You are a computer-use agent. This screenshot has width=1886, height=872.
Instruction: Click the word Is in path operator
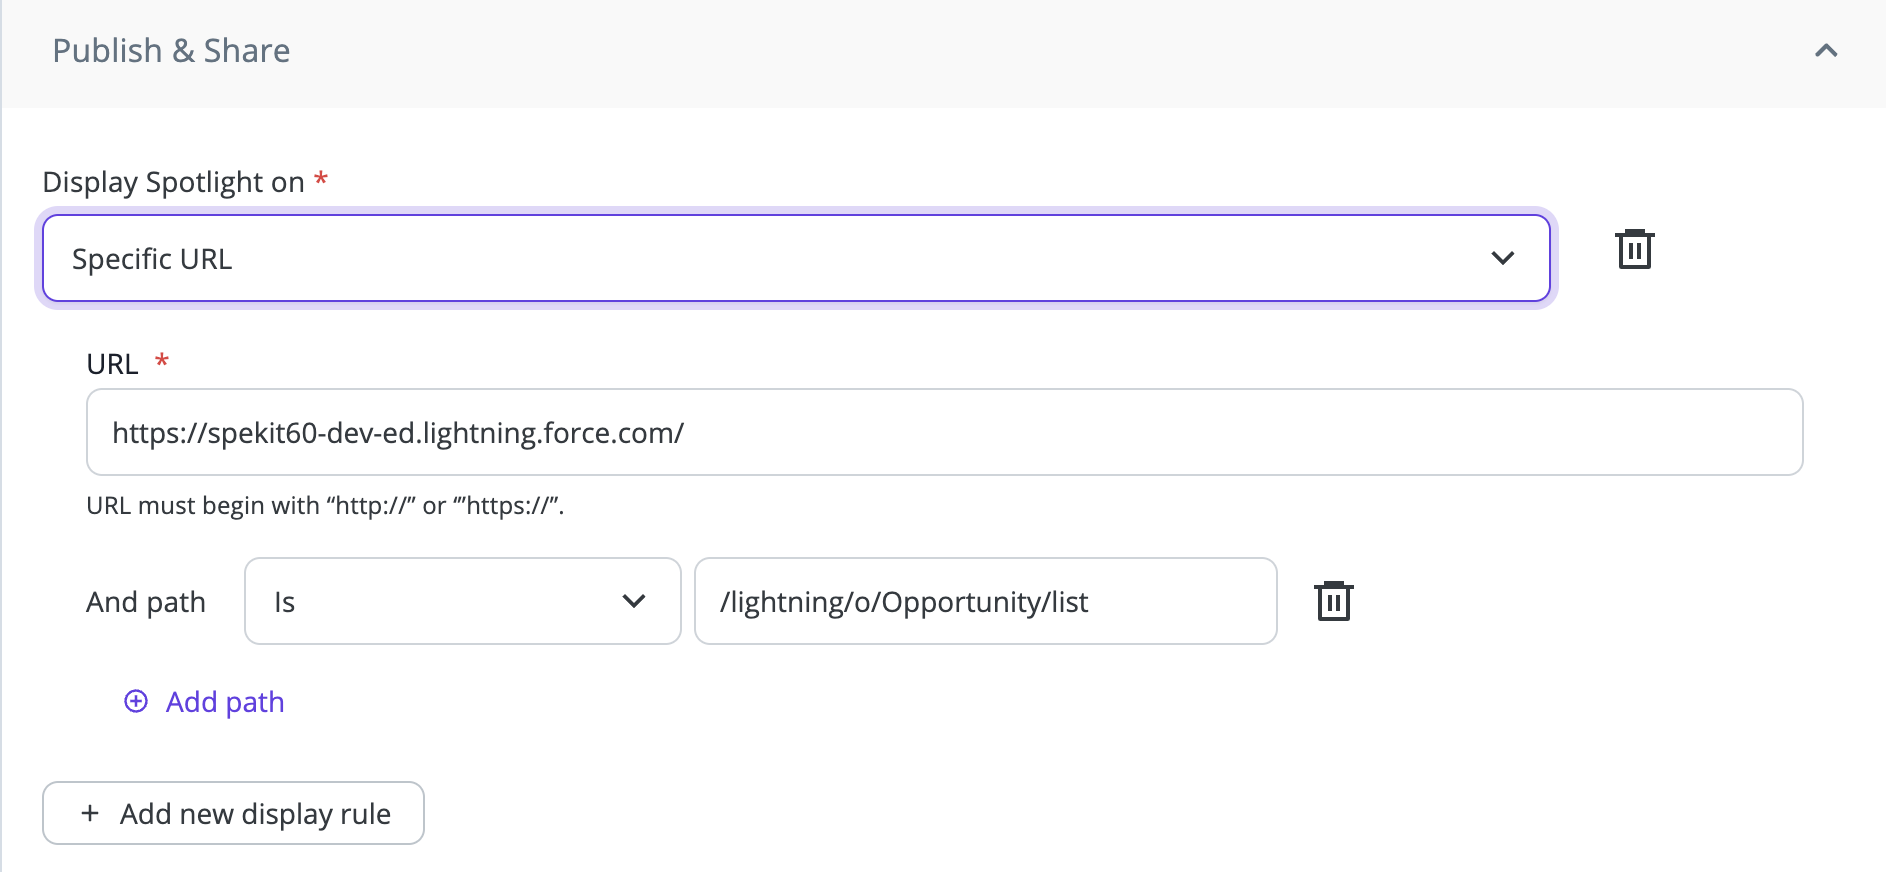pos(285,602)
